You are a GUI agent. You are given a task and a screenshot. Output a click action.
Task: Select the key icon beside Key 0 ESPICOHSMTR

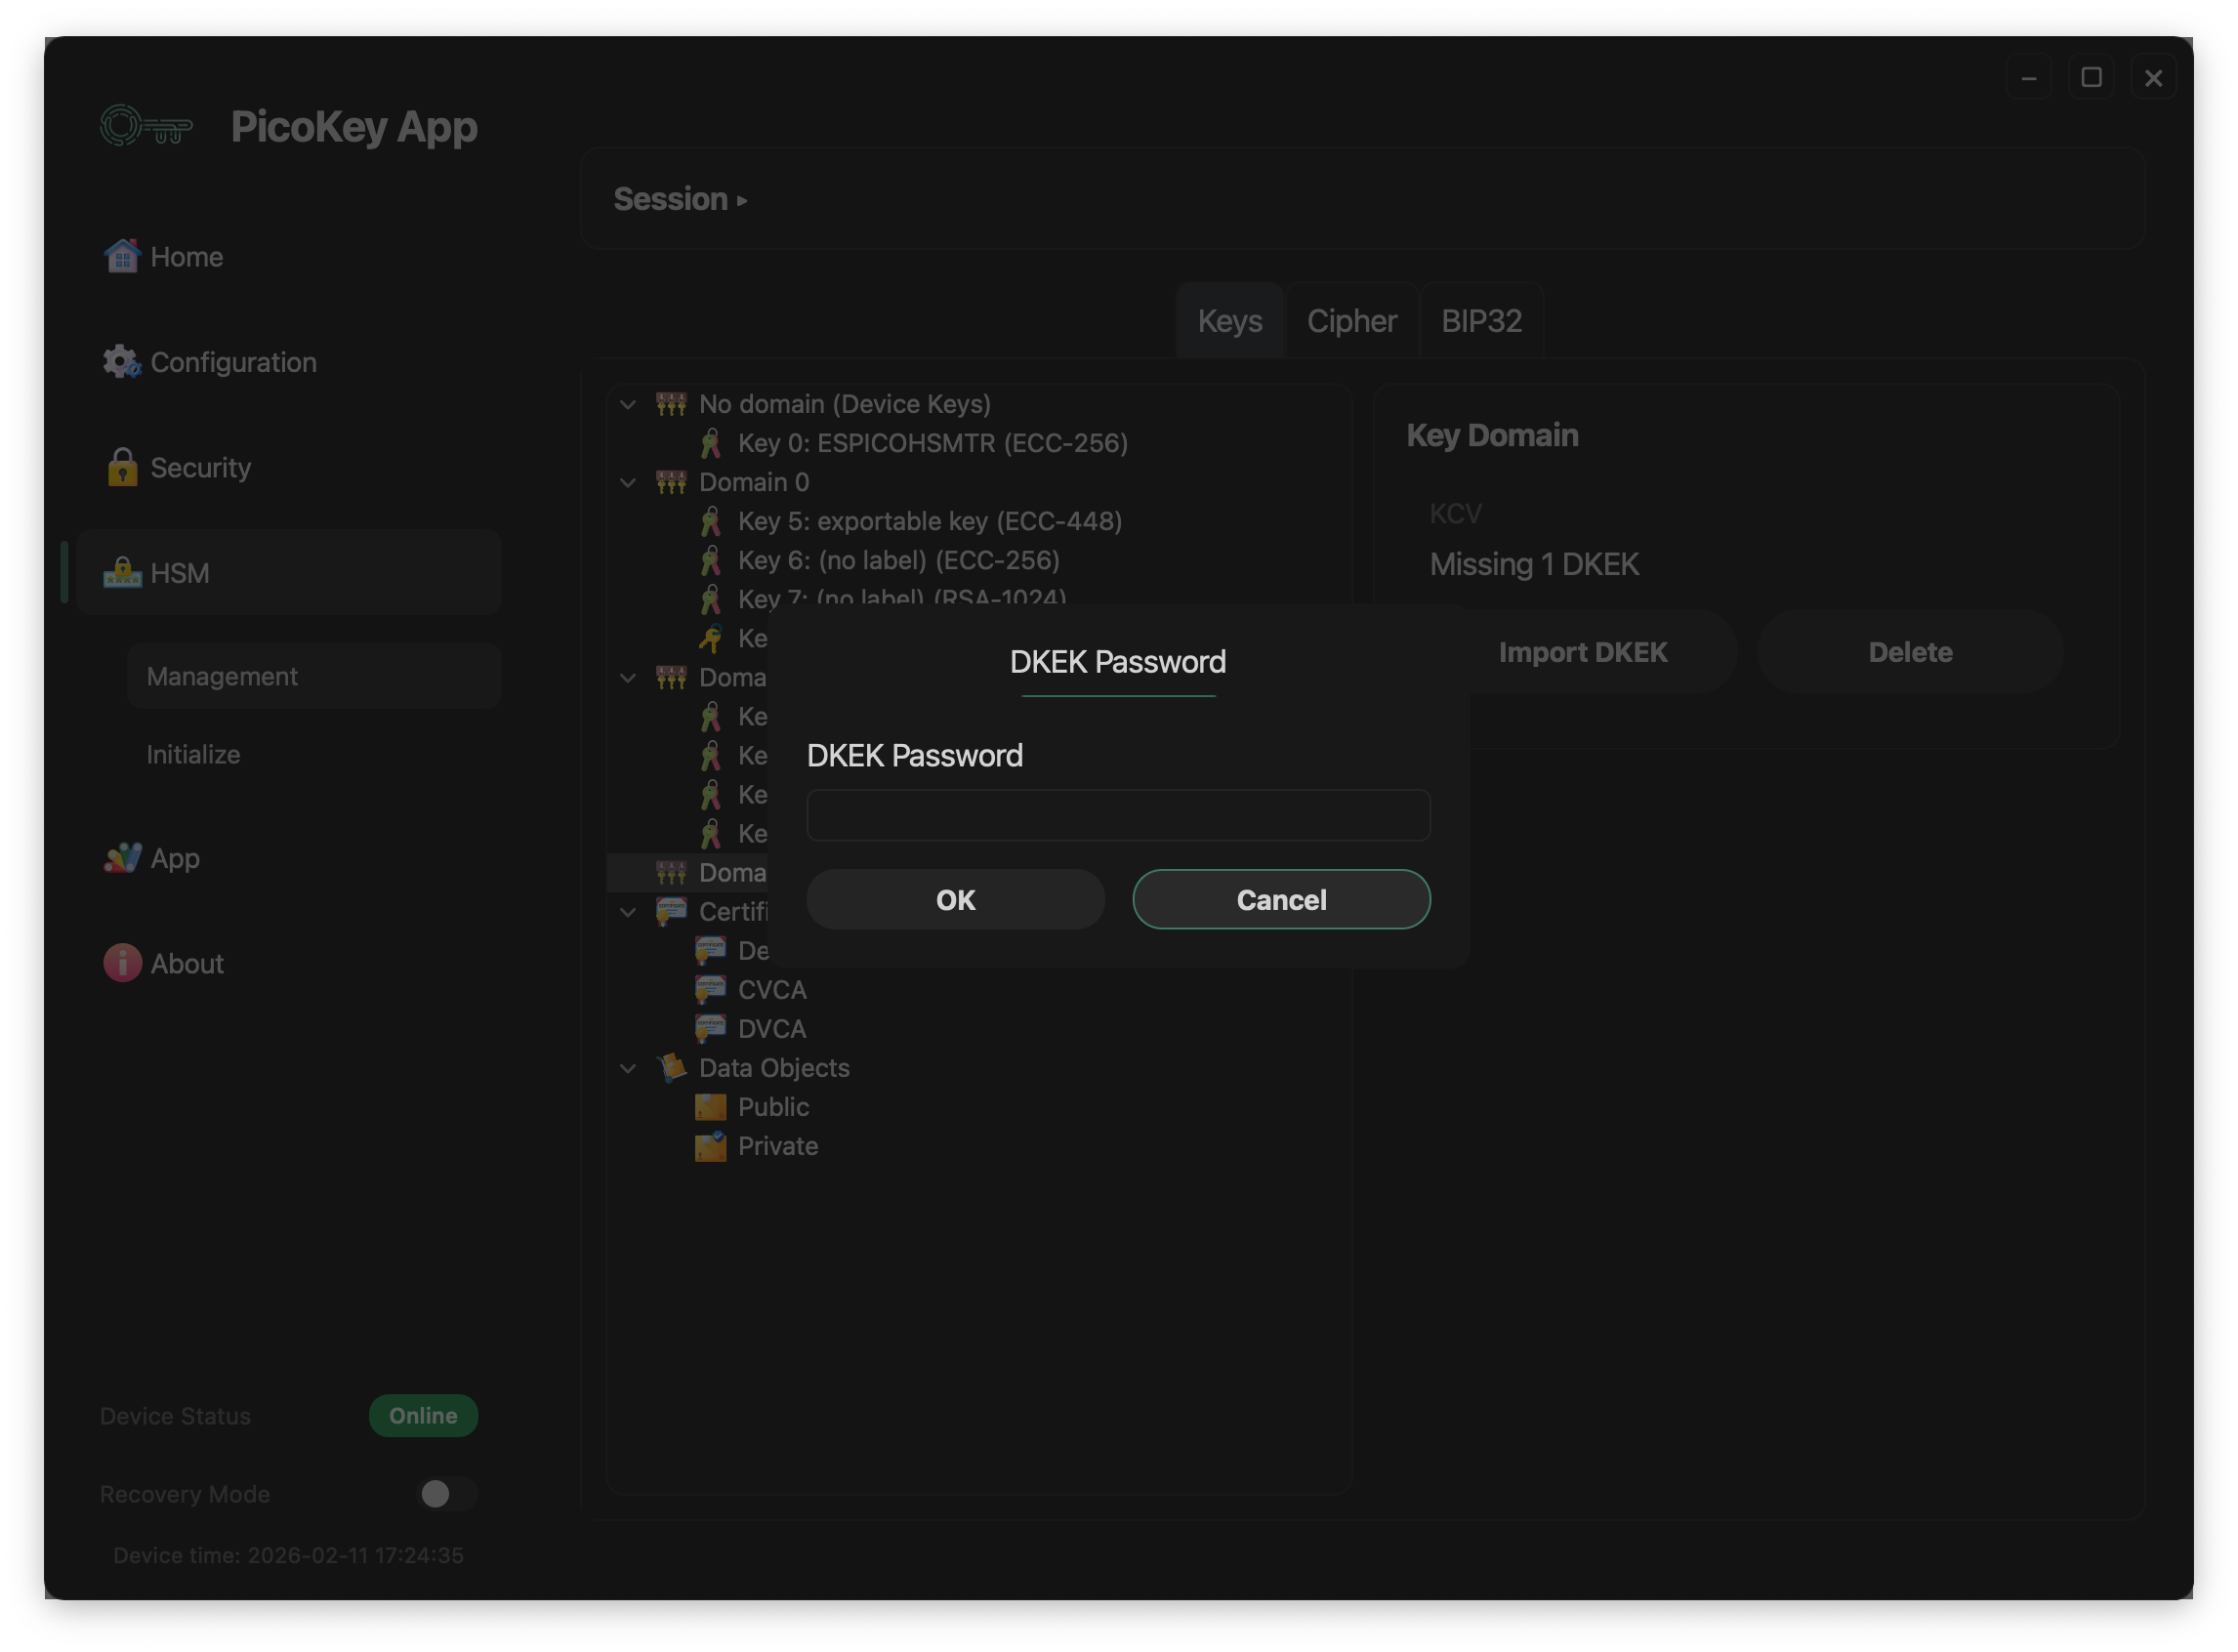(712, 443)
